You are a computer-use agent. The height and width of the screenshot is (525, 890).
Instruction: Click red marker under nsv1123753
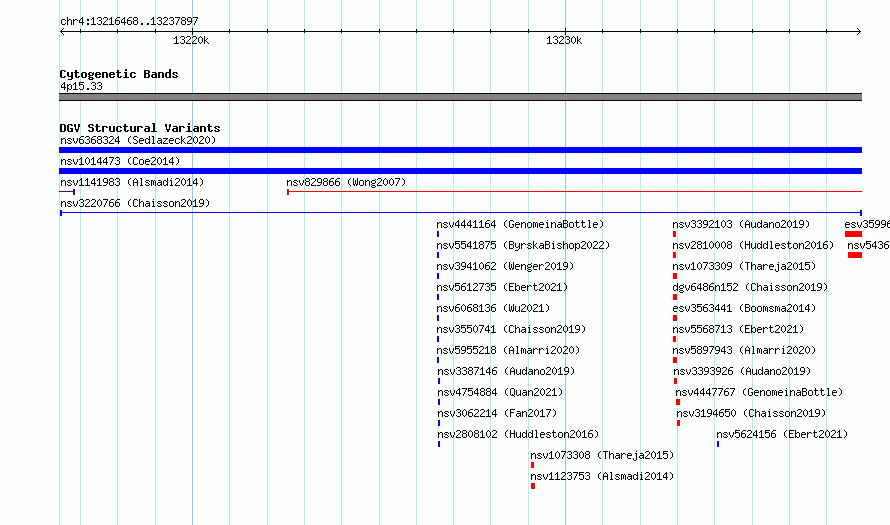click(x=533, y=486)
